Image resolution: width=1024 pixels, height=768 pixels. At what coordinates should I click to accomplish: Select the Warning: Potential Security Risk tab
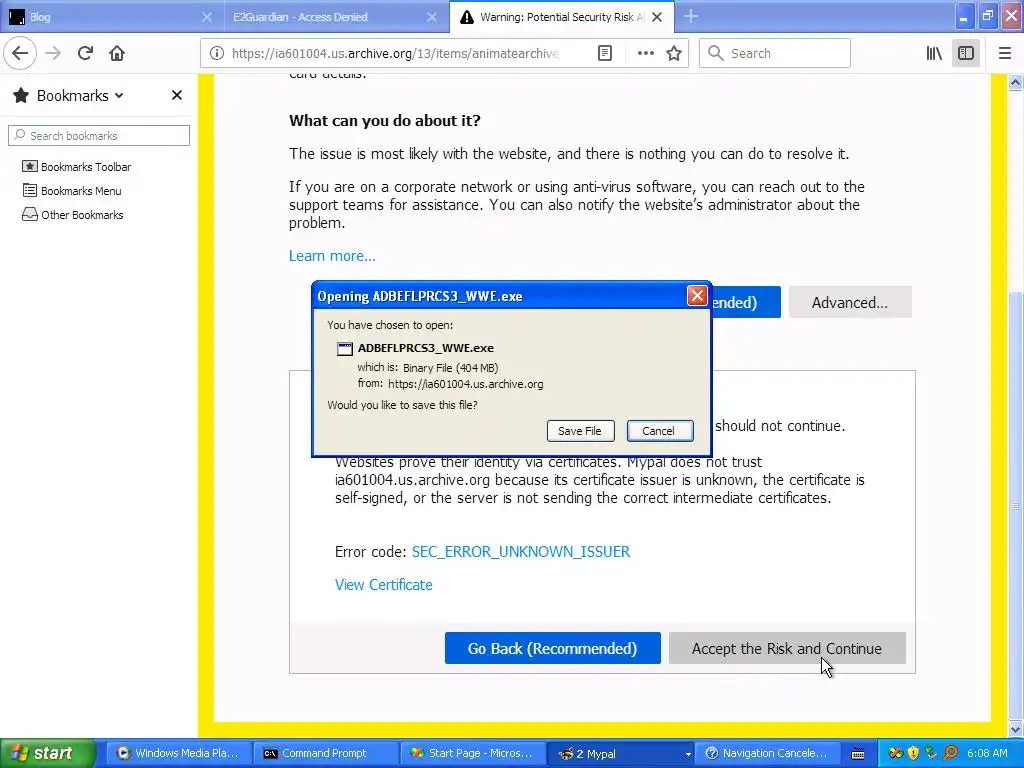coord(562,17)
